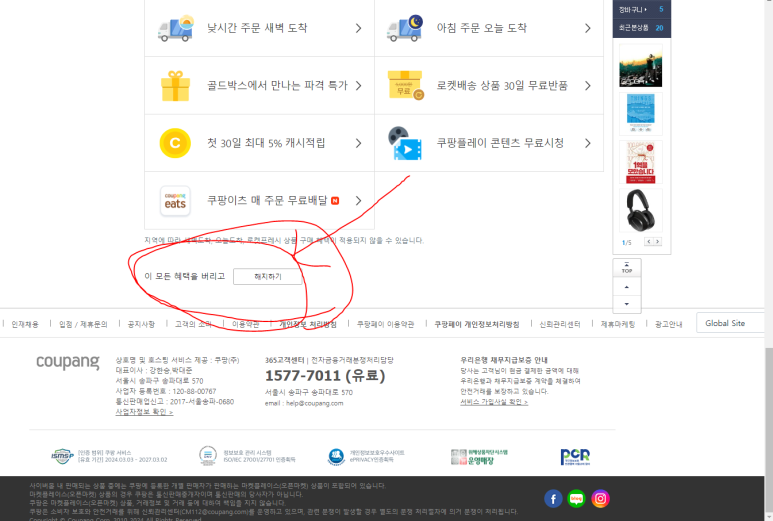Expand 쿠팡이츠 매 주문 무료배달 chevron
The width and height of the screenshot is (773, 521).
click(x=358, y=201)
